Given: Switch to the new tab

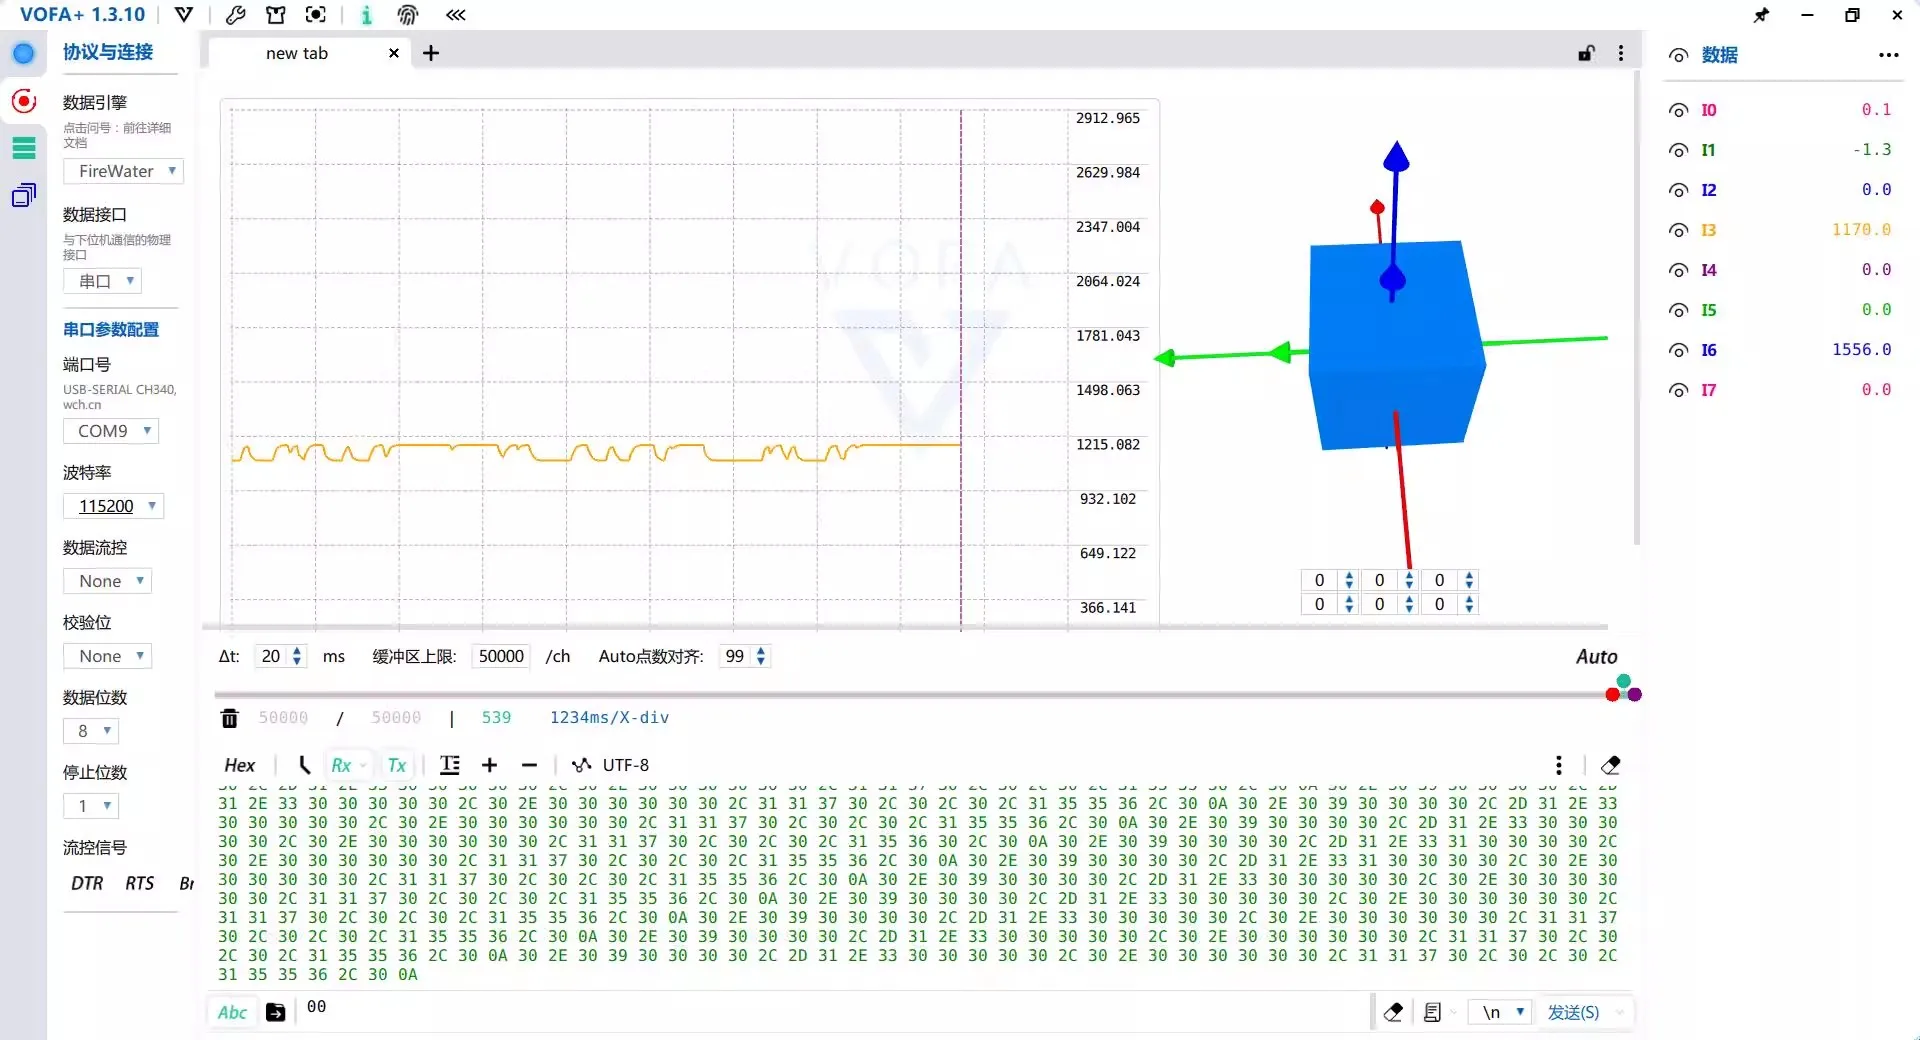Looking at the screenshot, I should point(297,53).
